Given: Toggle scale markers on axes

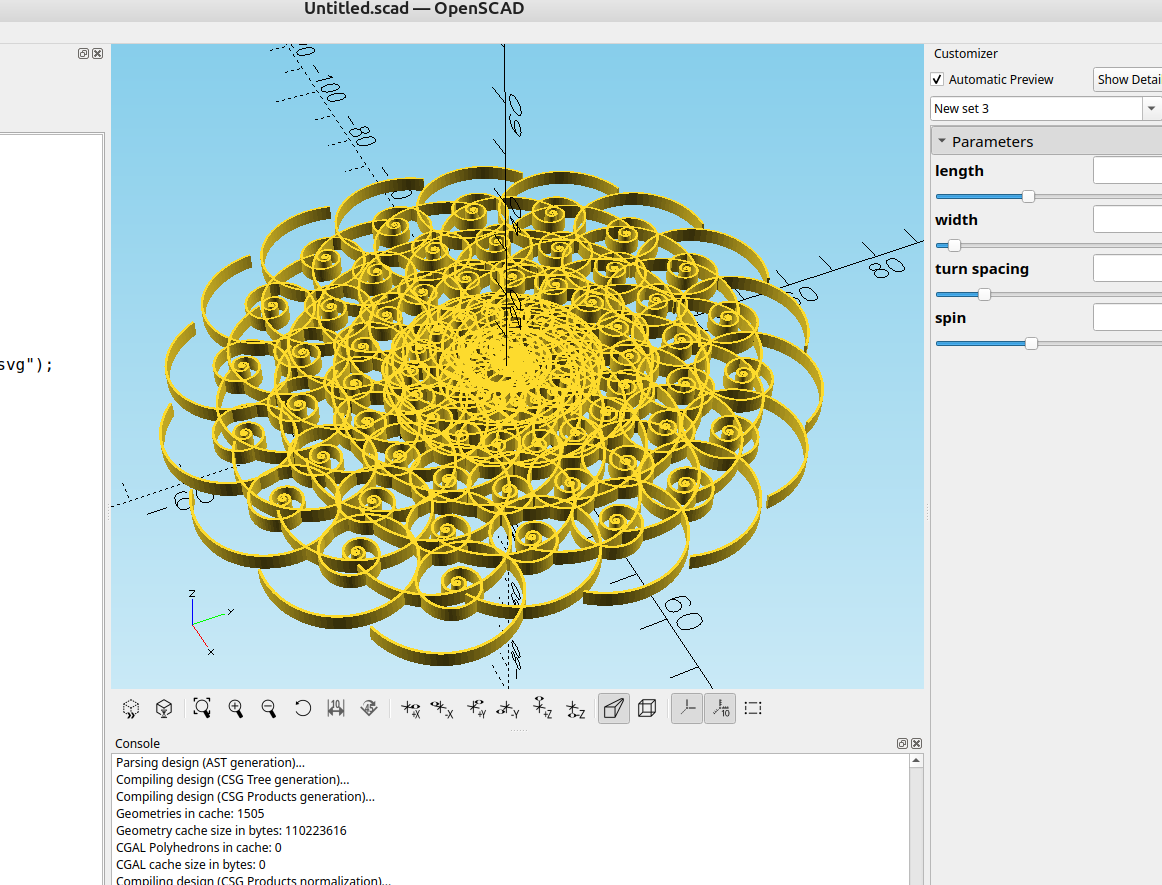Looking at the screenshot, I should click(720, 709).
